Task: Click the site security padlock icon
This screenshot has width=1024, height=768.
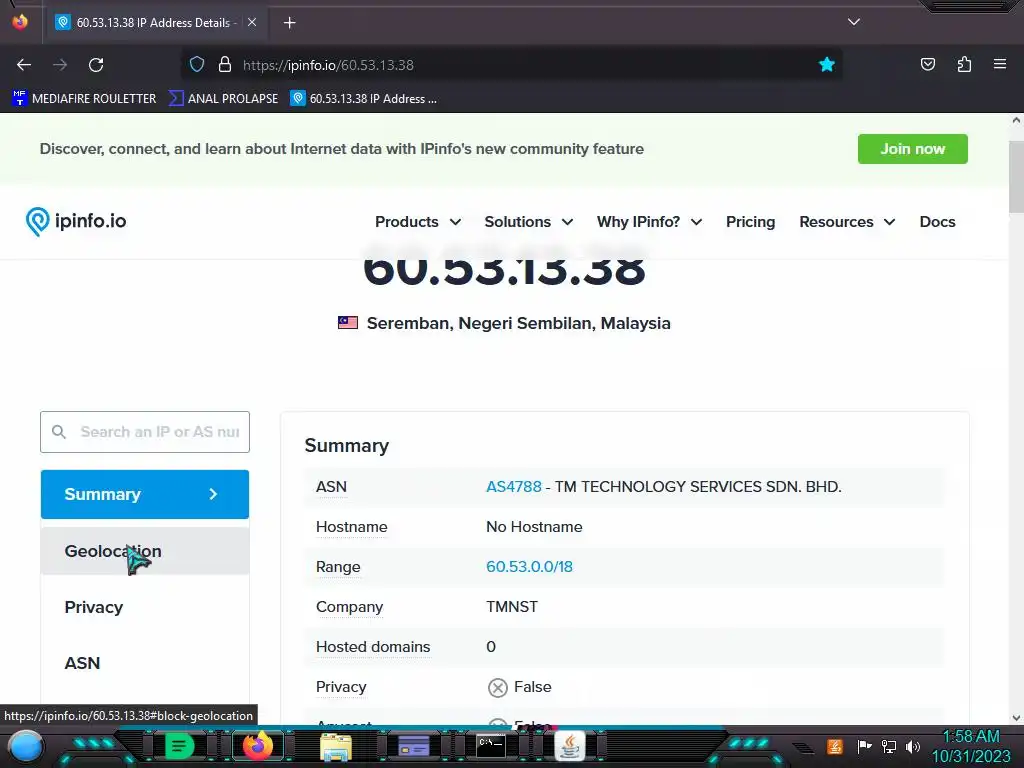Action: click(225, 65)
